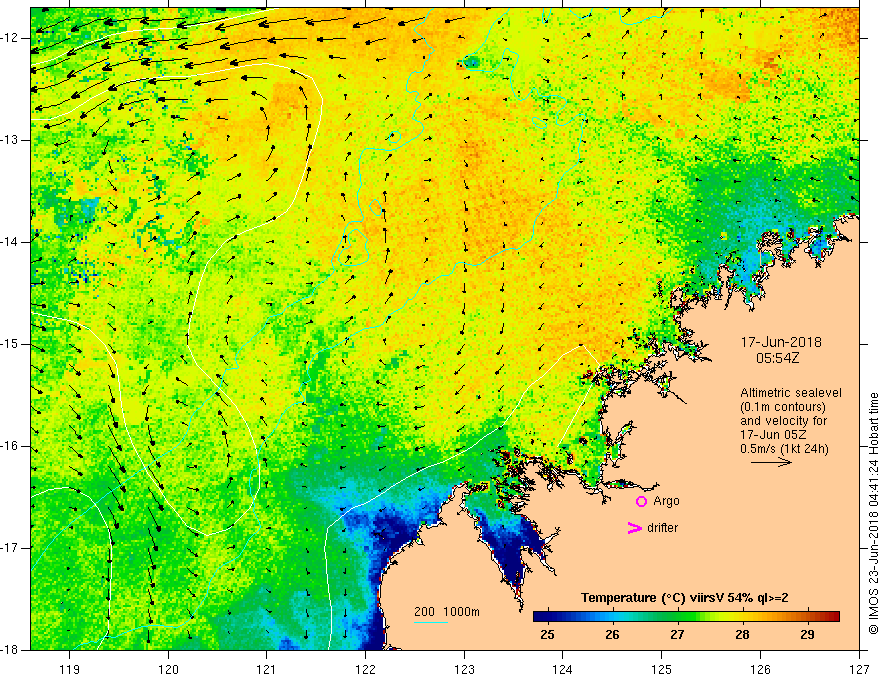Click longitude axis label 125
The height and width of the screenshot is (680, 880).
click(662, 669)
